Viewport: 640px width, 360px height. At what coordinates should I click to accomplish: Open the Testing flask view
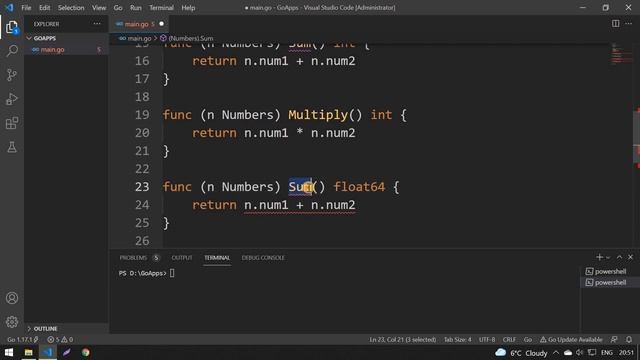tap(12, 147)
